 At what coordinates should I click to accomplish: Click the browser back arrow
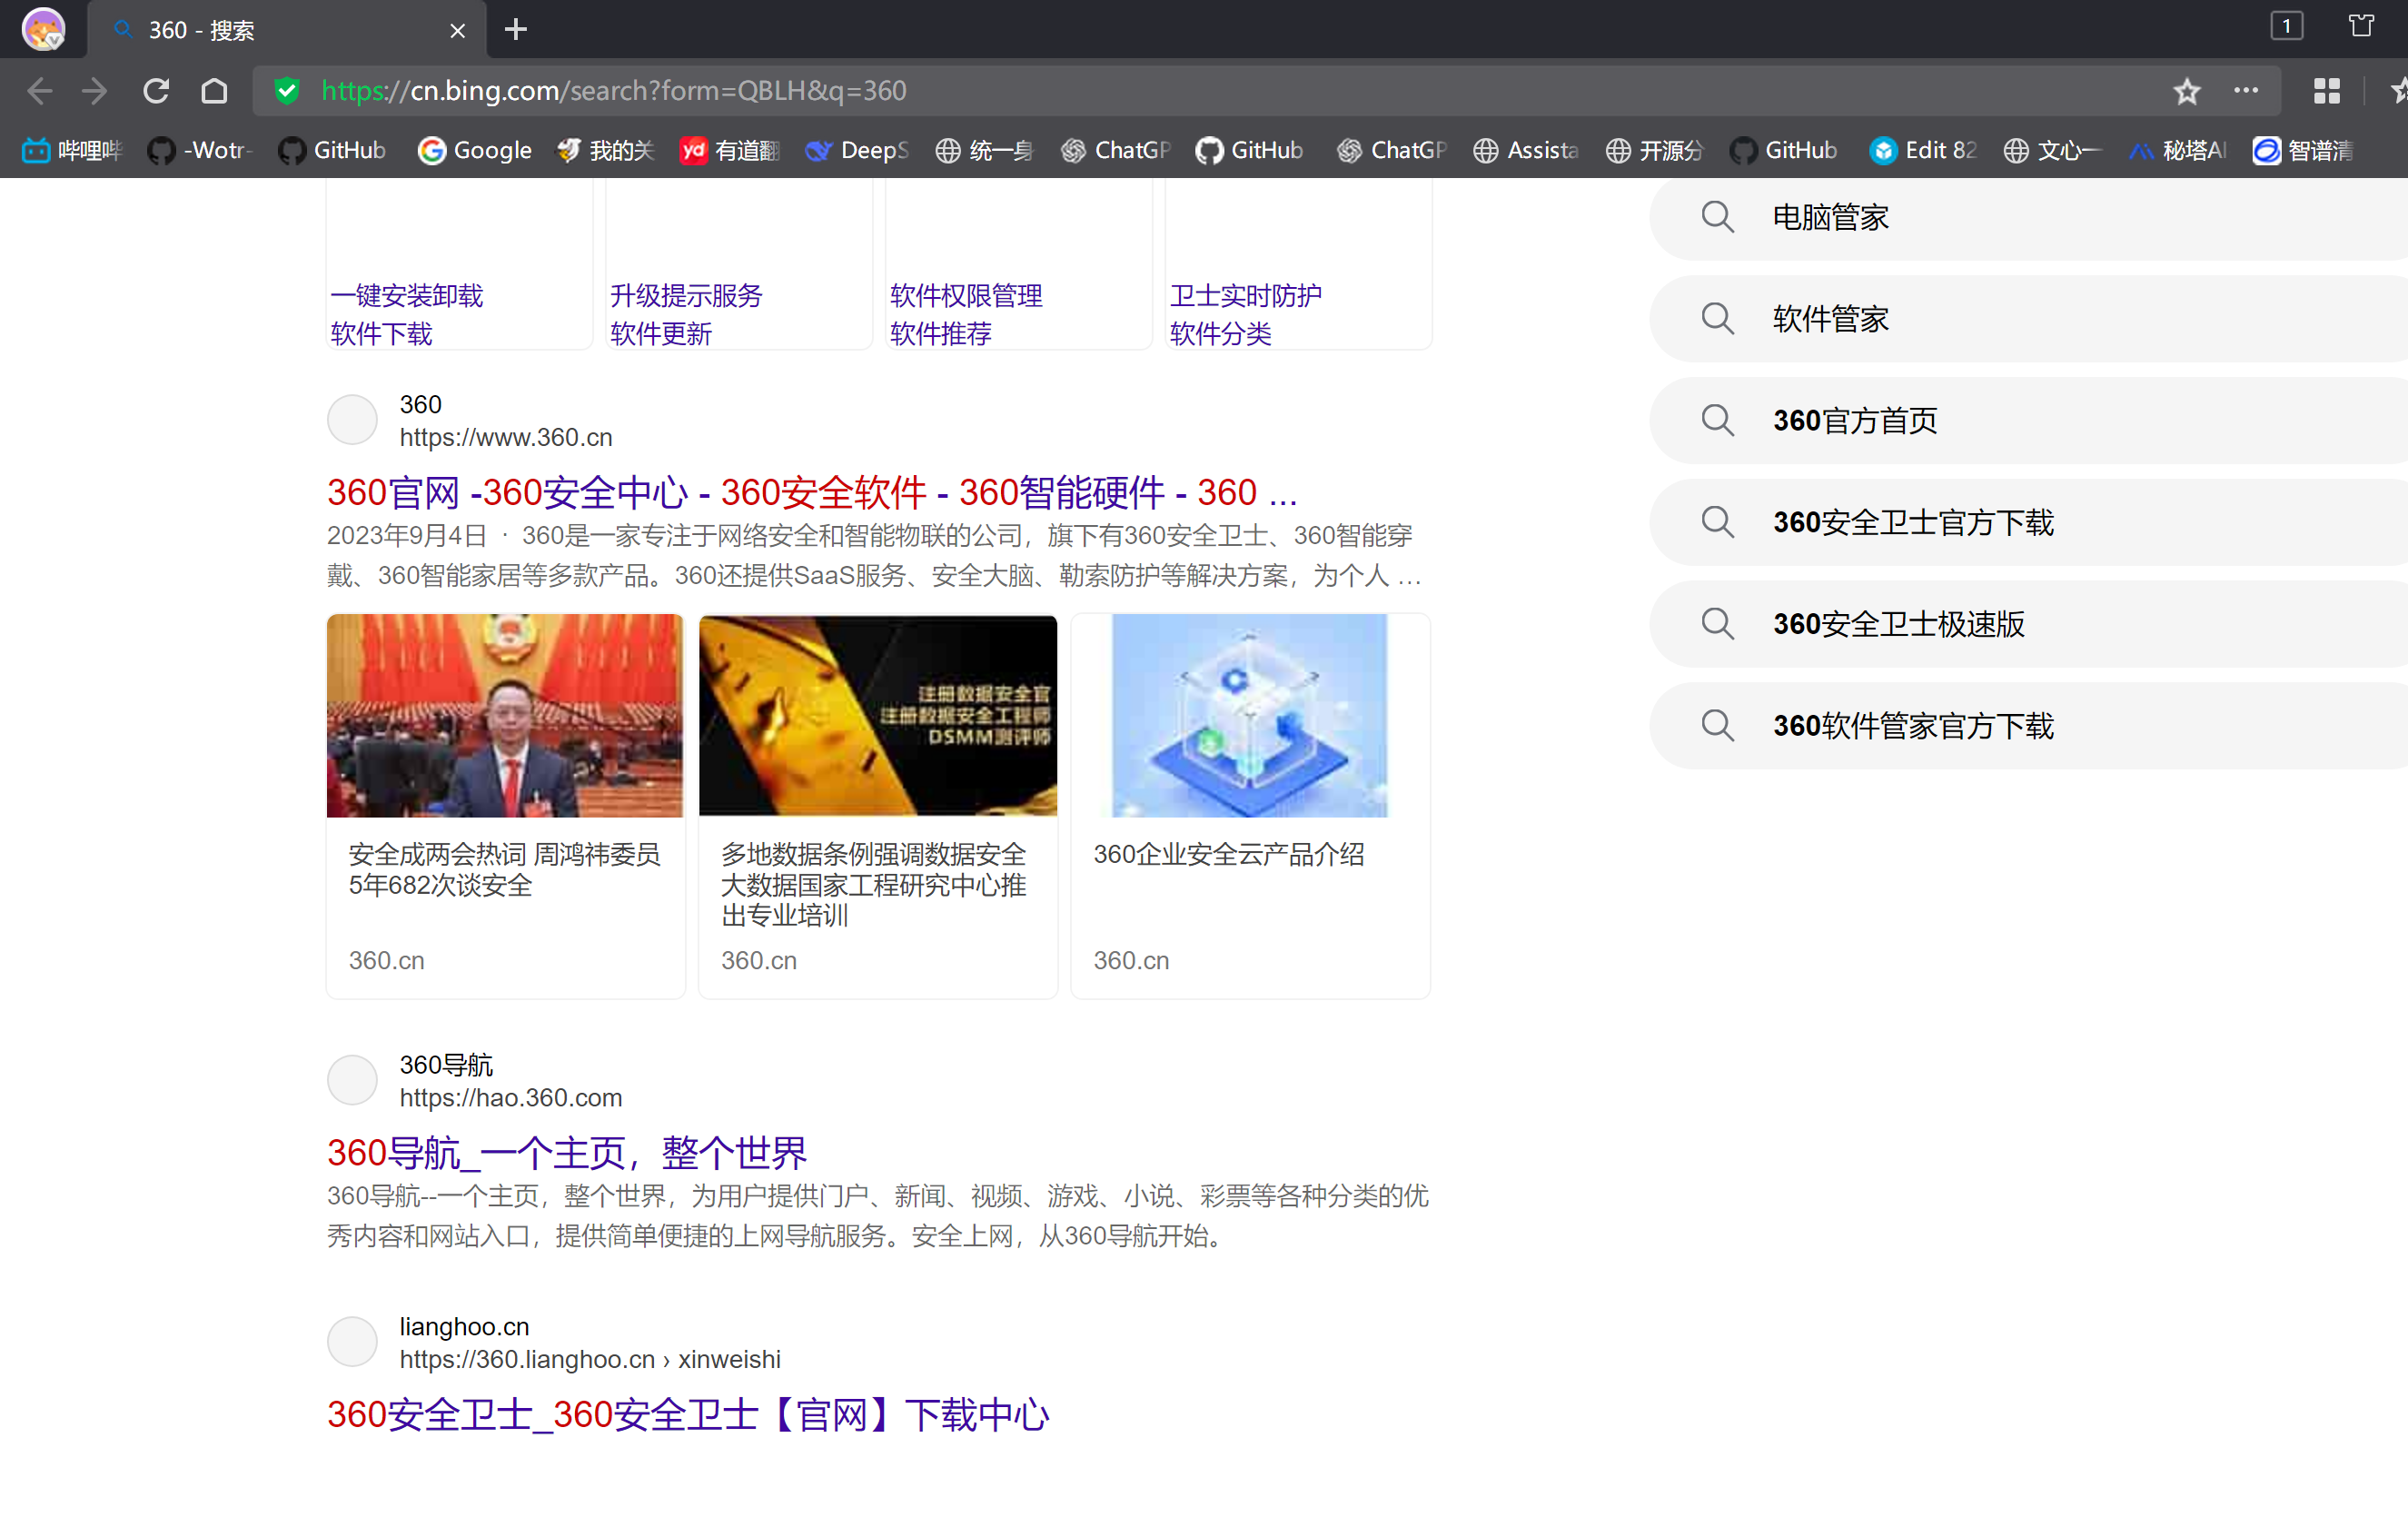click(x=40, y=91)
